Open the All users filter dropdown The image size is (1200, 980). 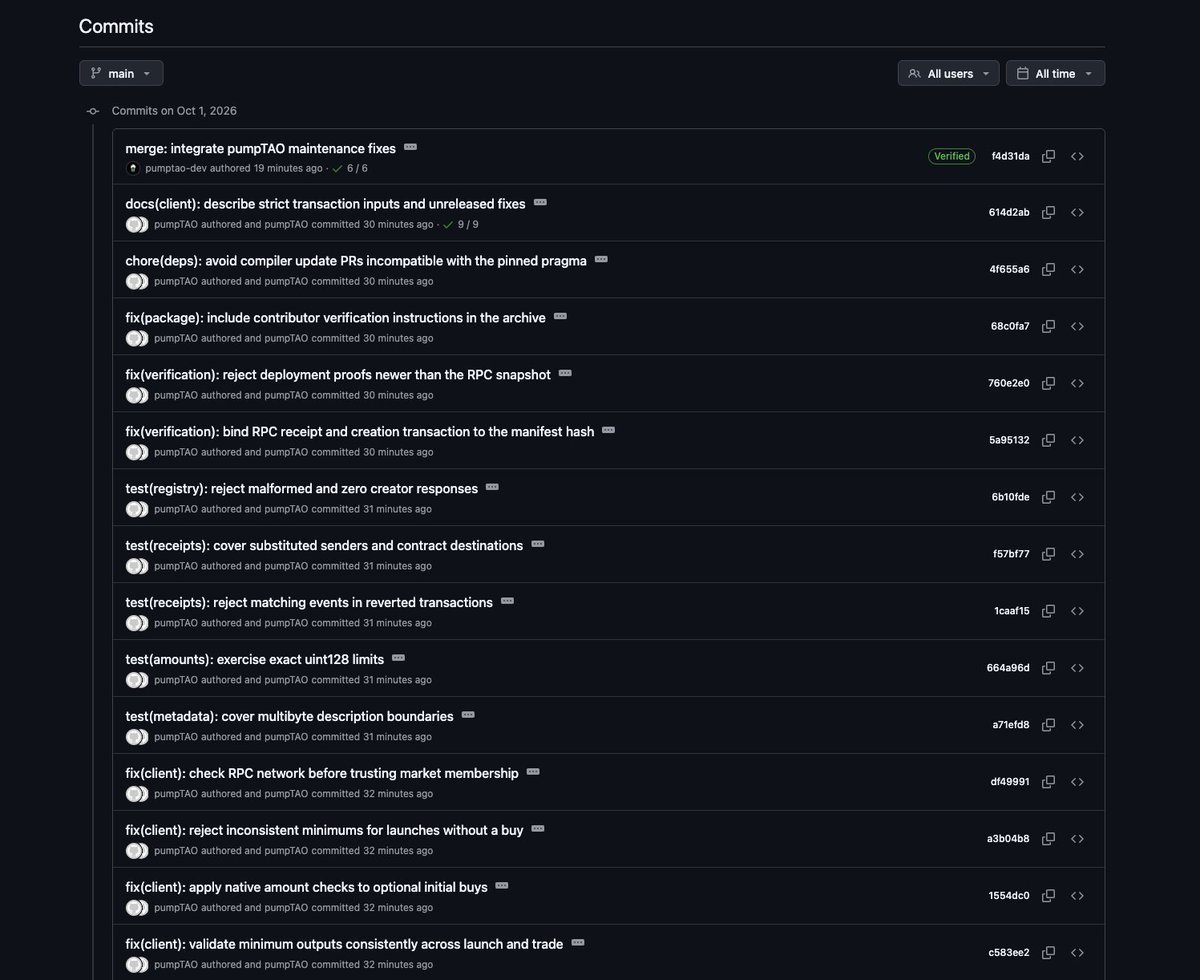pos(948,73)
